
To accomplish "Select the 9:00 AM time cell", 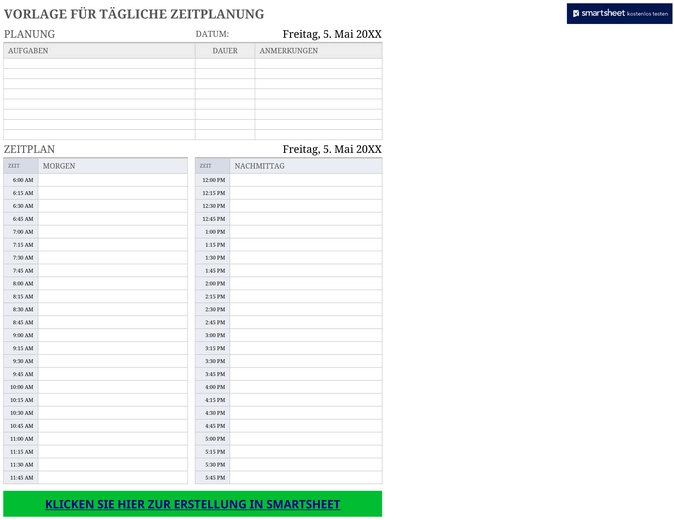I will click(21, 335).
